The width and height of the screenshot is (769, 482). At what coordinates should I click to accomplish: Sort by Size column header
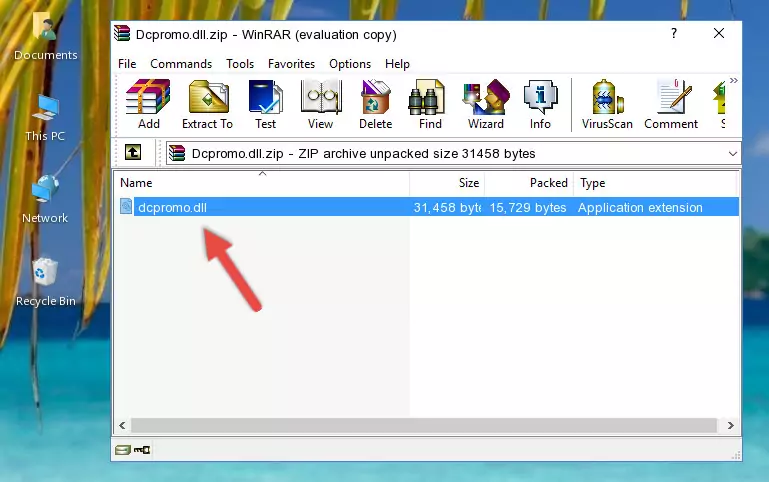[447, 183]
